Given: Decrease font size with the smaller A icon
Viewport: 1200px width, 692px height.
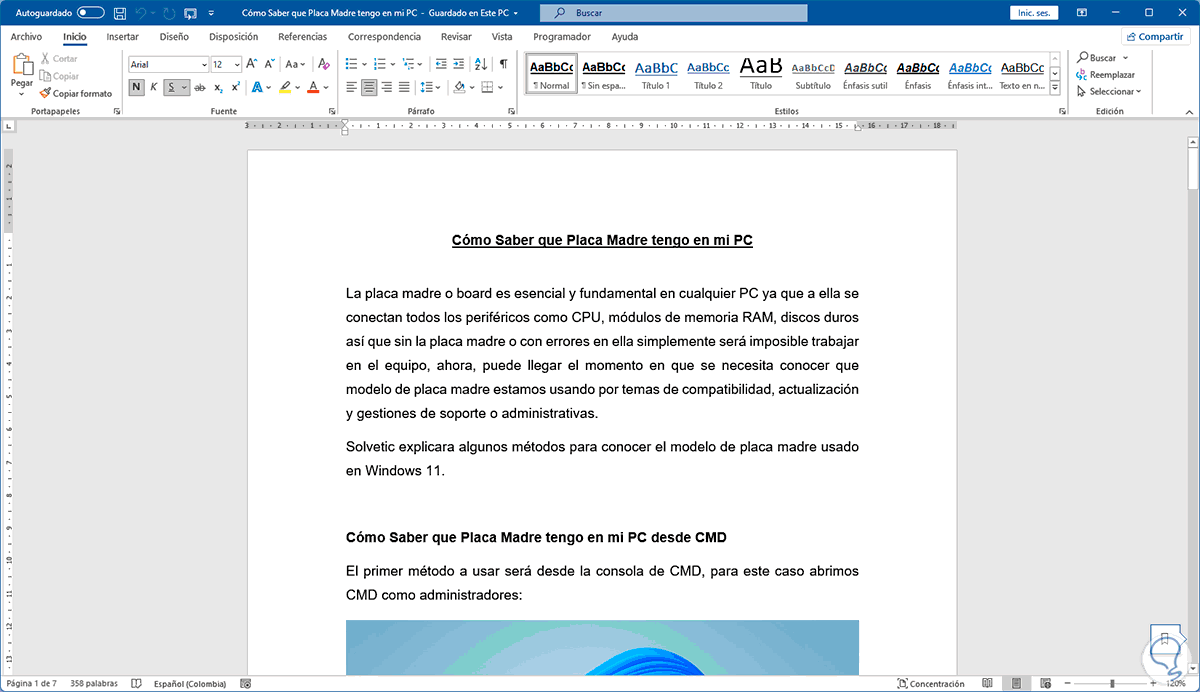Looking at the screenshot, I should tap(269, 64).
